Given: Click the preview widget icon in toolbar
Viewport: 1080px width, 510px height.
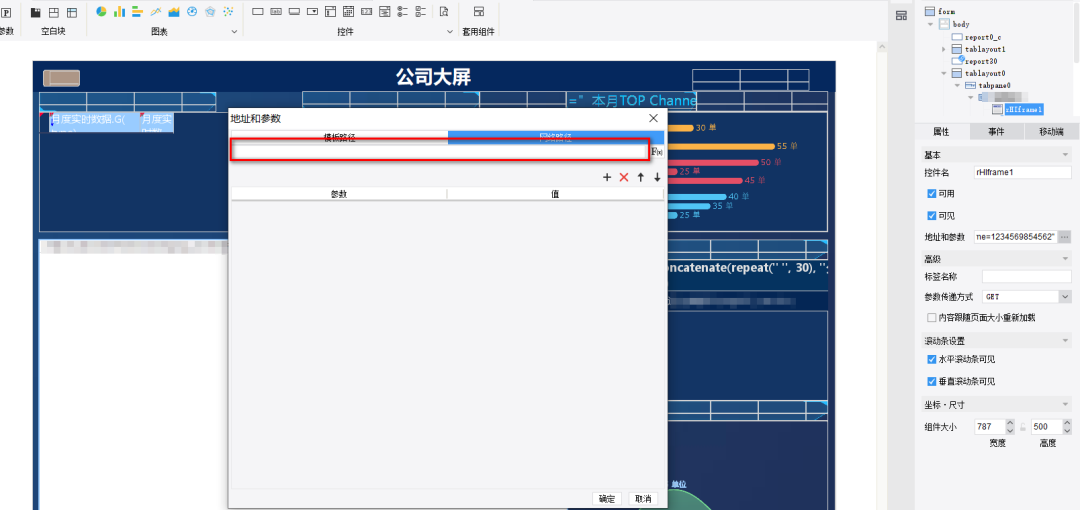Looking at the screenshot, I should [444, 12].
